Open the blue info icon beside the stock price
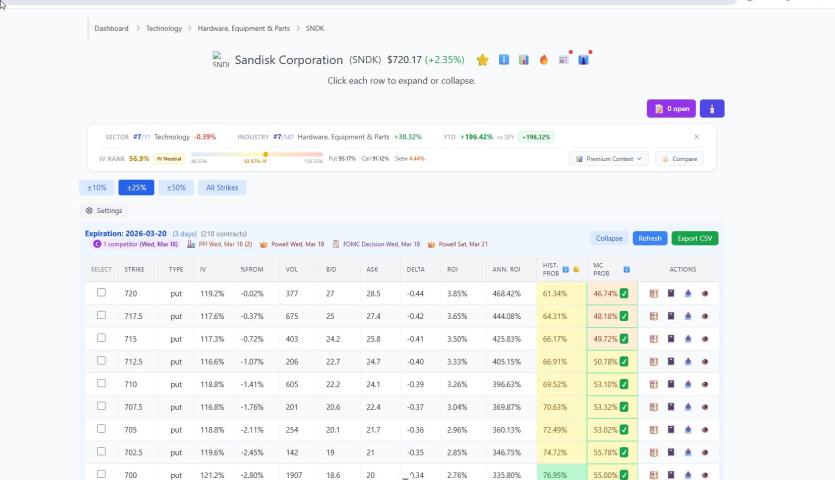This screenshot has width=835, height=480. 504,60
